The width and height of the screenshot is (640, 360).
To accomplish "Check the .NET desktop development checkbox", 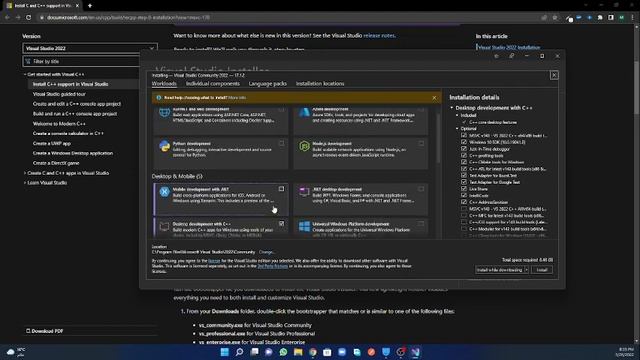I will (x=421, y=189).
